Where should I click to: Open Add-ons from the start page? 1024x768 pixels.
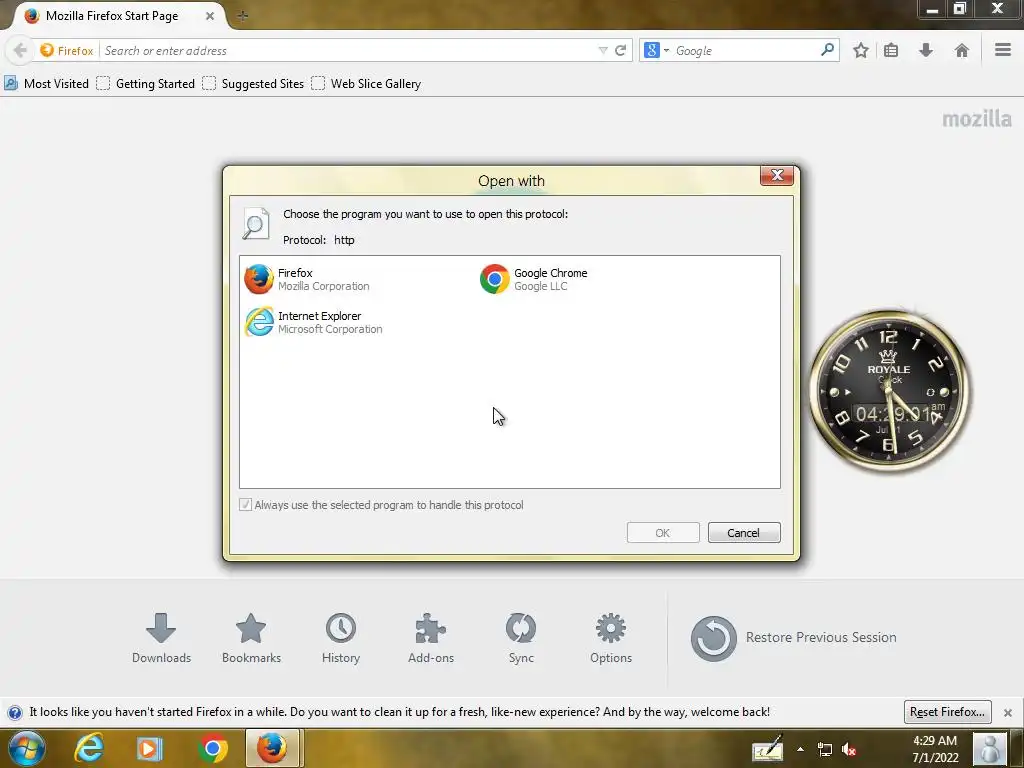point(431,638)
